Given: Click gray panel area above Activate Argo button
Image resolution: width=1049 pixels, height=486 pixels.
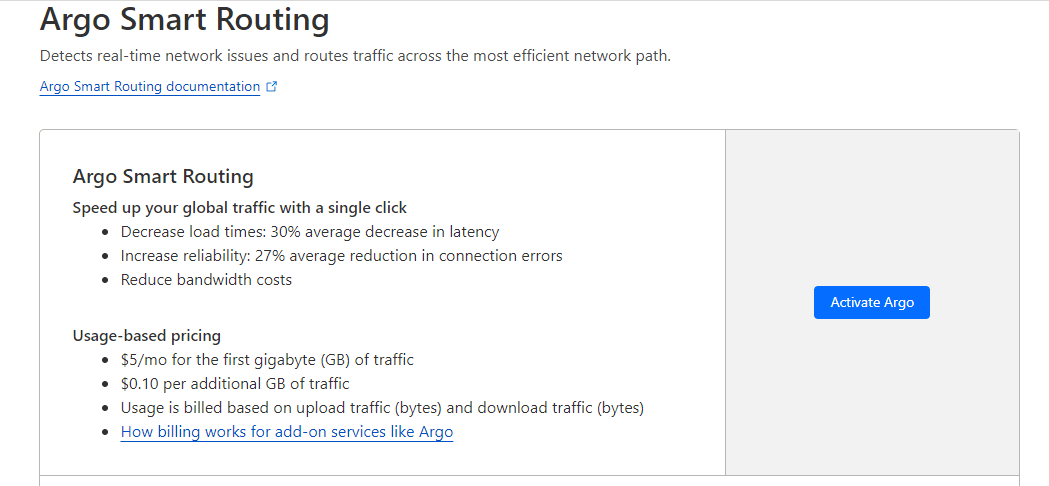Looking at the screenshot, I should (x=872, y=208).
